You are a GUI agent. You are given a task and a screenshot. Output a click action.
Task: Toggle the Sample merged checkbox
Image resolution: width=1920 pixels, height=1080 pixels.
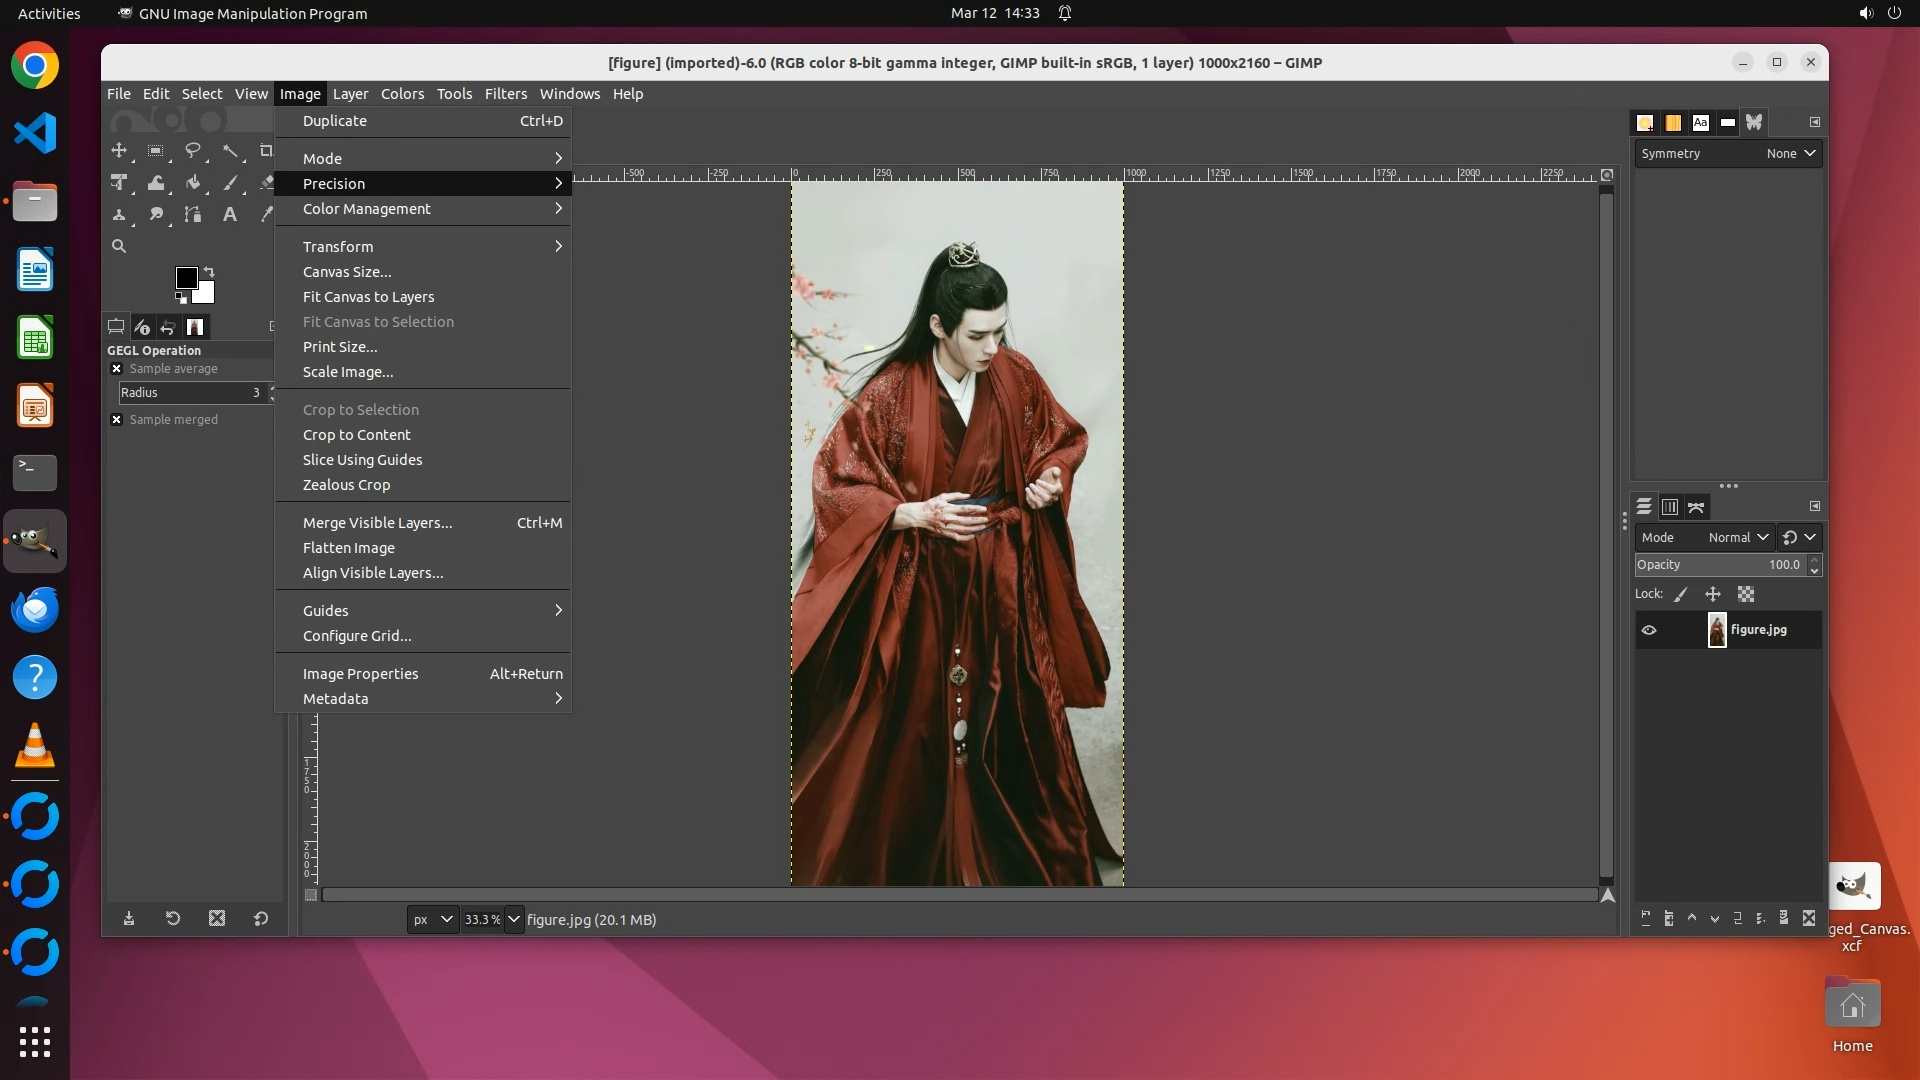tap(116, 420)
